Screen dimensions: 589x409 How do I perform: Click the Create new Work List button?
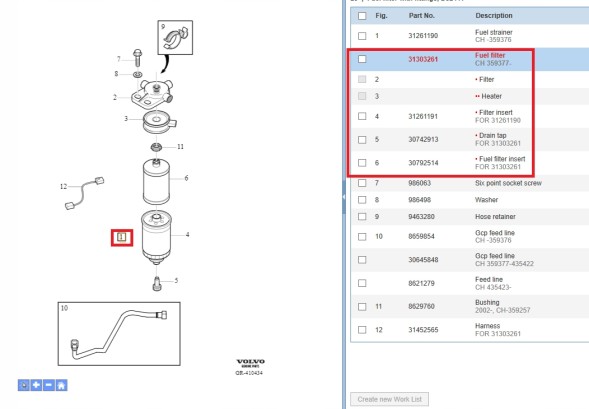coord(390,399)
